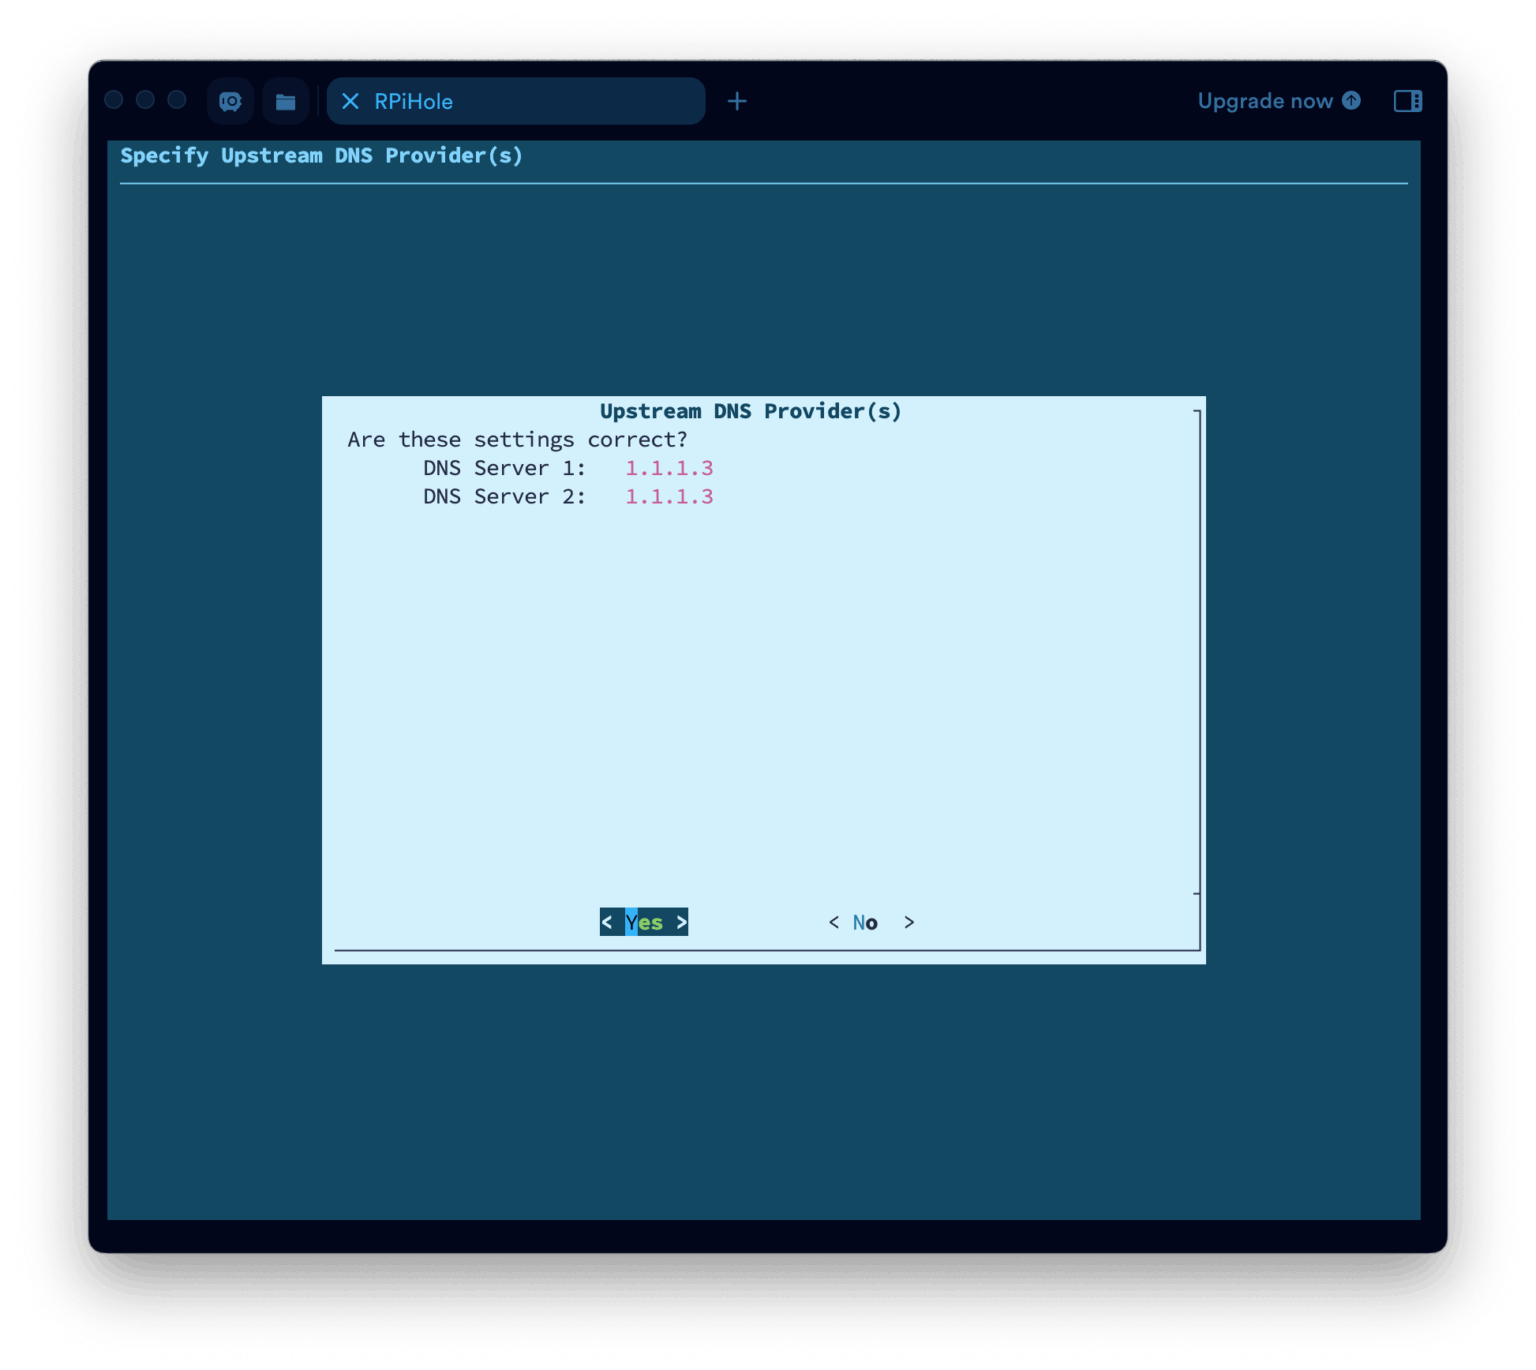The image size is (1536, 1370).
Task: Select the DNS Server 2 address 1.1.1.3
Action: pyautogui.click(x=669, y=497)
